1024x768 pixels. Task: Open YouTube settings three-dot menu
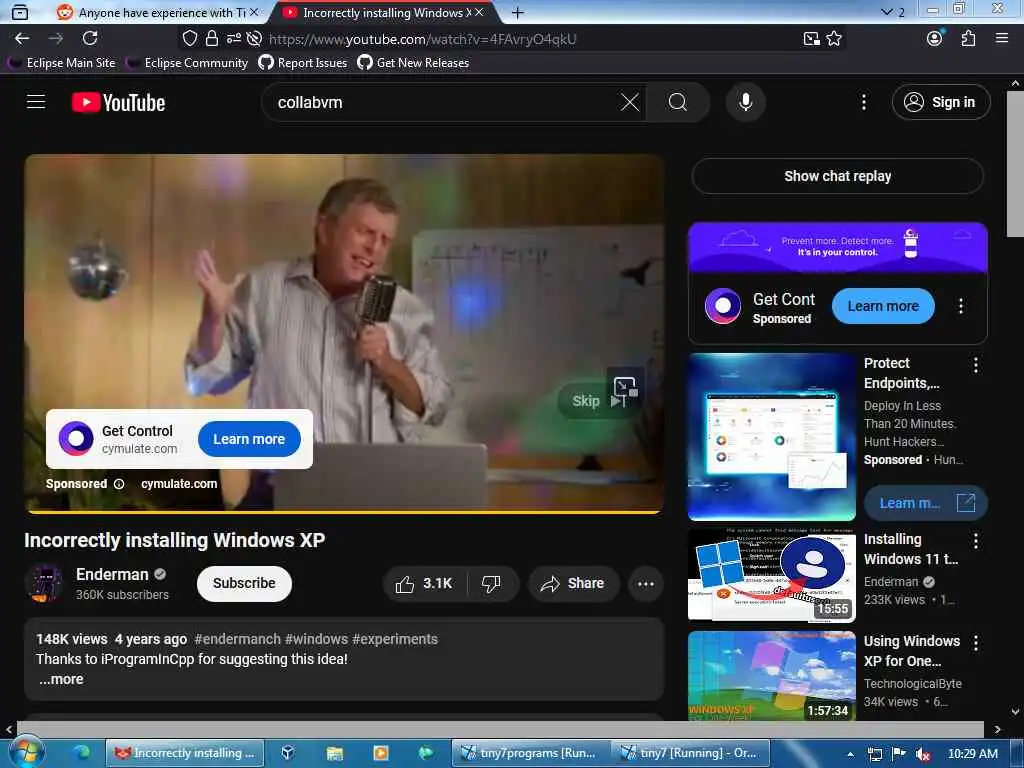click(x=863, y=102)
